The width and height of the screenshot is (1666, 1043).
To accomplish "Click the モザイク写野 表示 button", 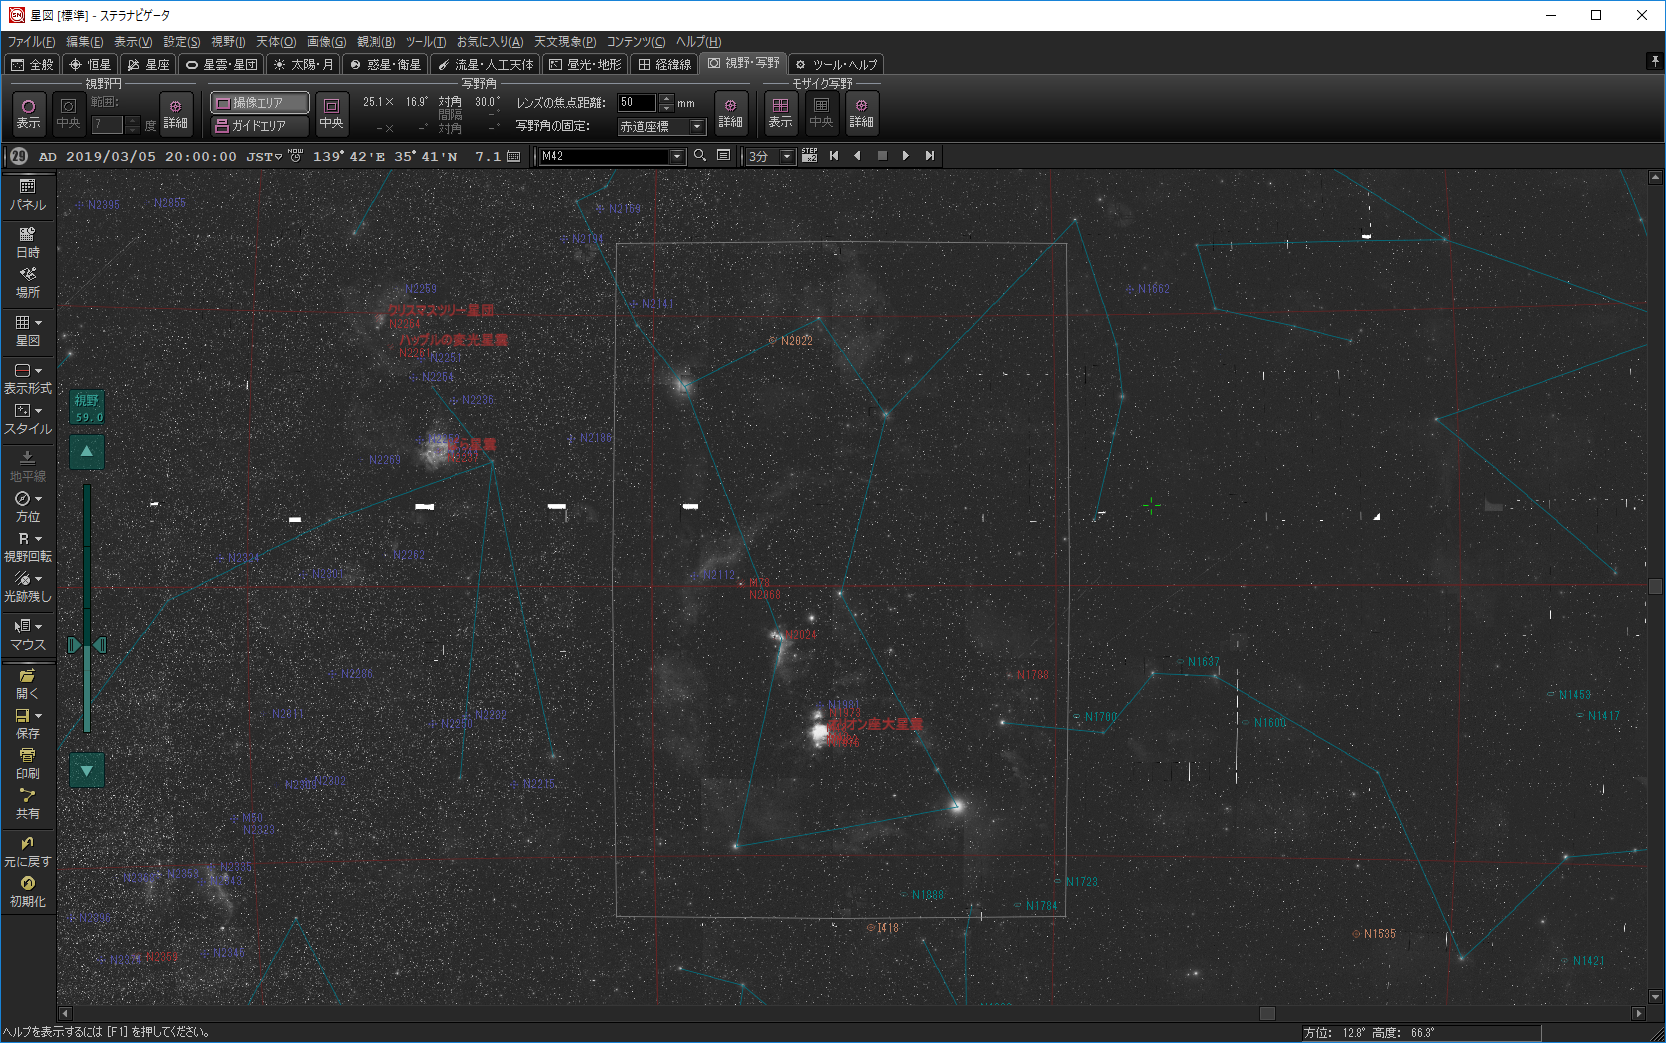I will [780, 113].
